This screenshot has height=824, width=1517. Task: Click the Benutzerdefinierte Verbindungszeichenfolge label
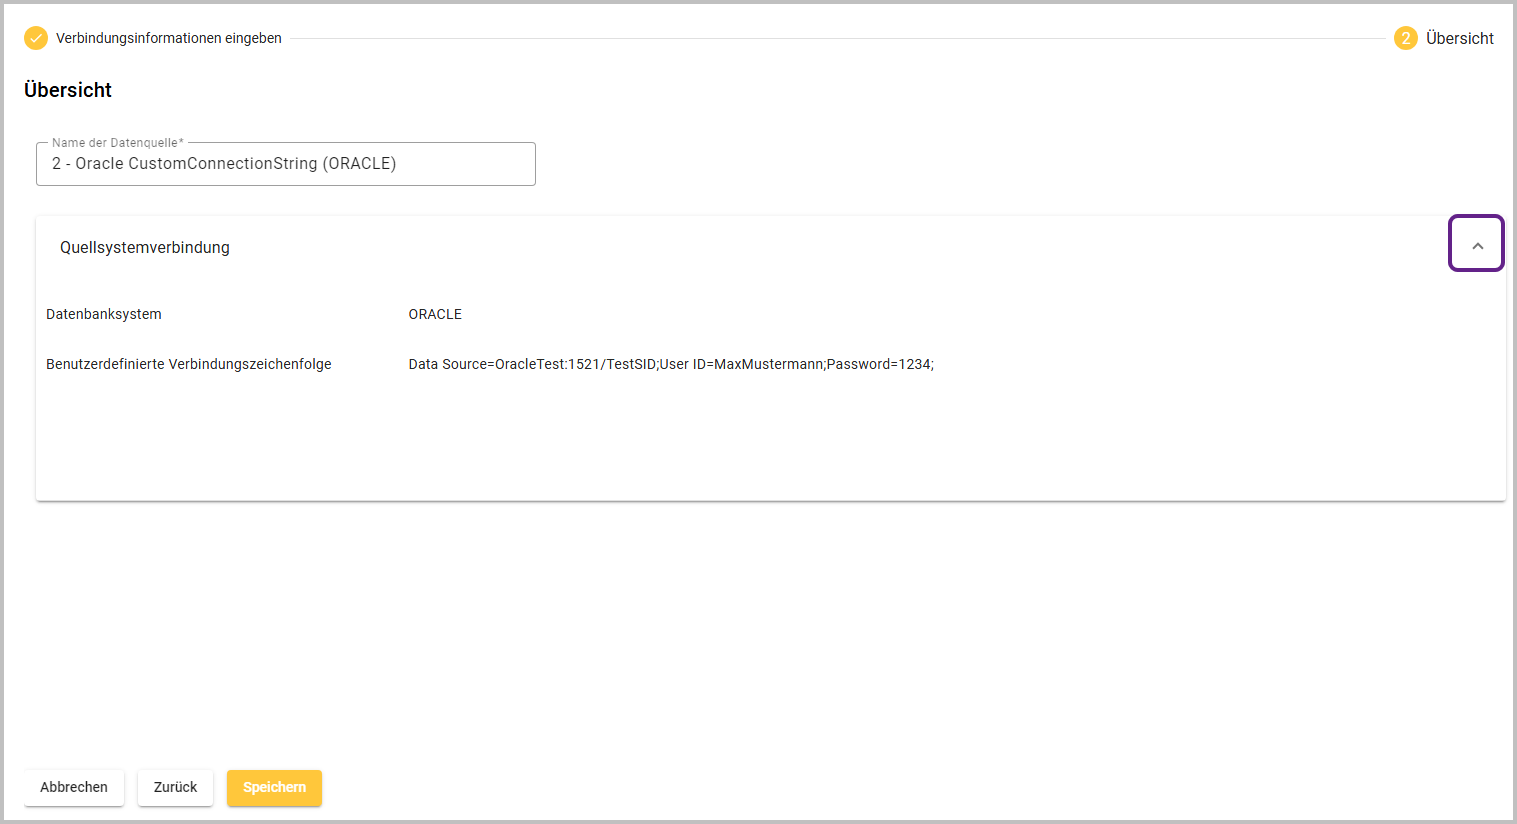189,364
